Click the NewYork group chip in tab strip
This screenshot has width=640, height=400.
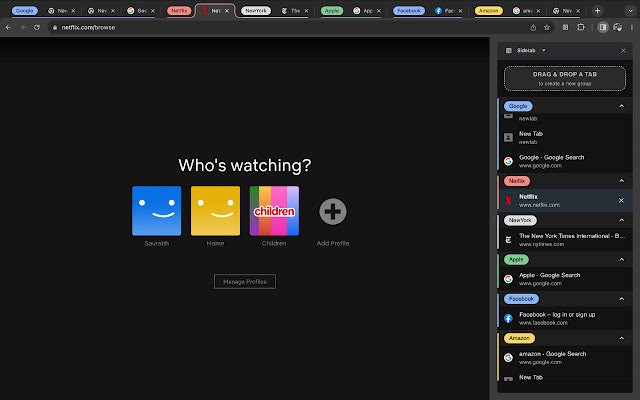256,11
